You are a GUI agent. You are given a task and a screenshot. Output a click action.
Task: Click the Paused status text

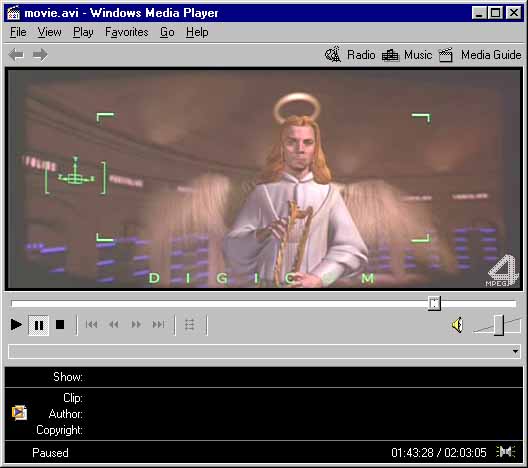point(50,453)
